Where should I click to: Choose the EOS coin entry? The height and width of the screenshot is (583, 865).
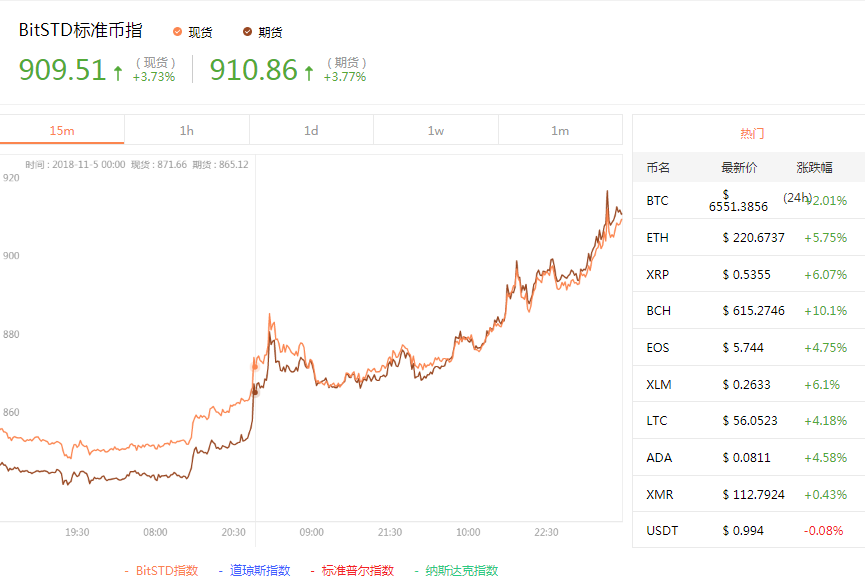tap(749, 347)
